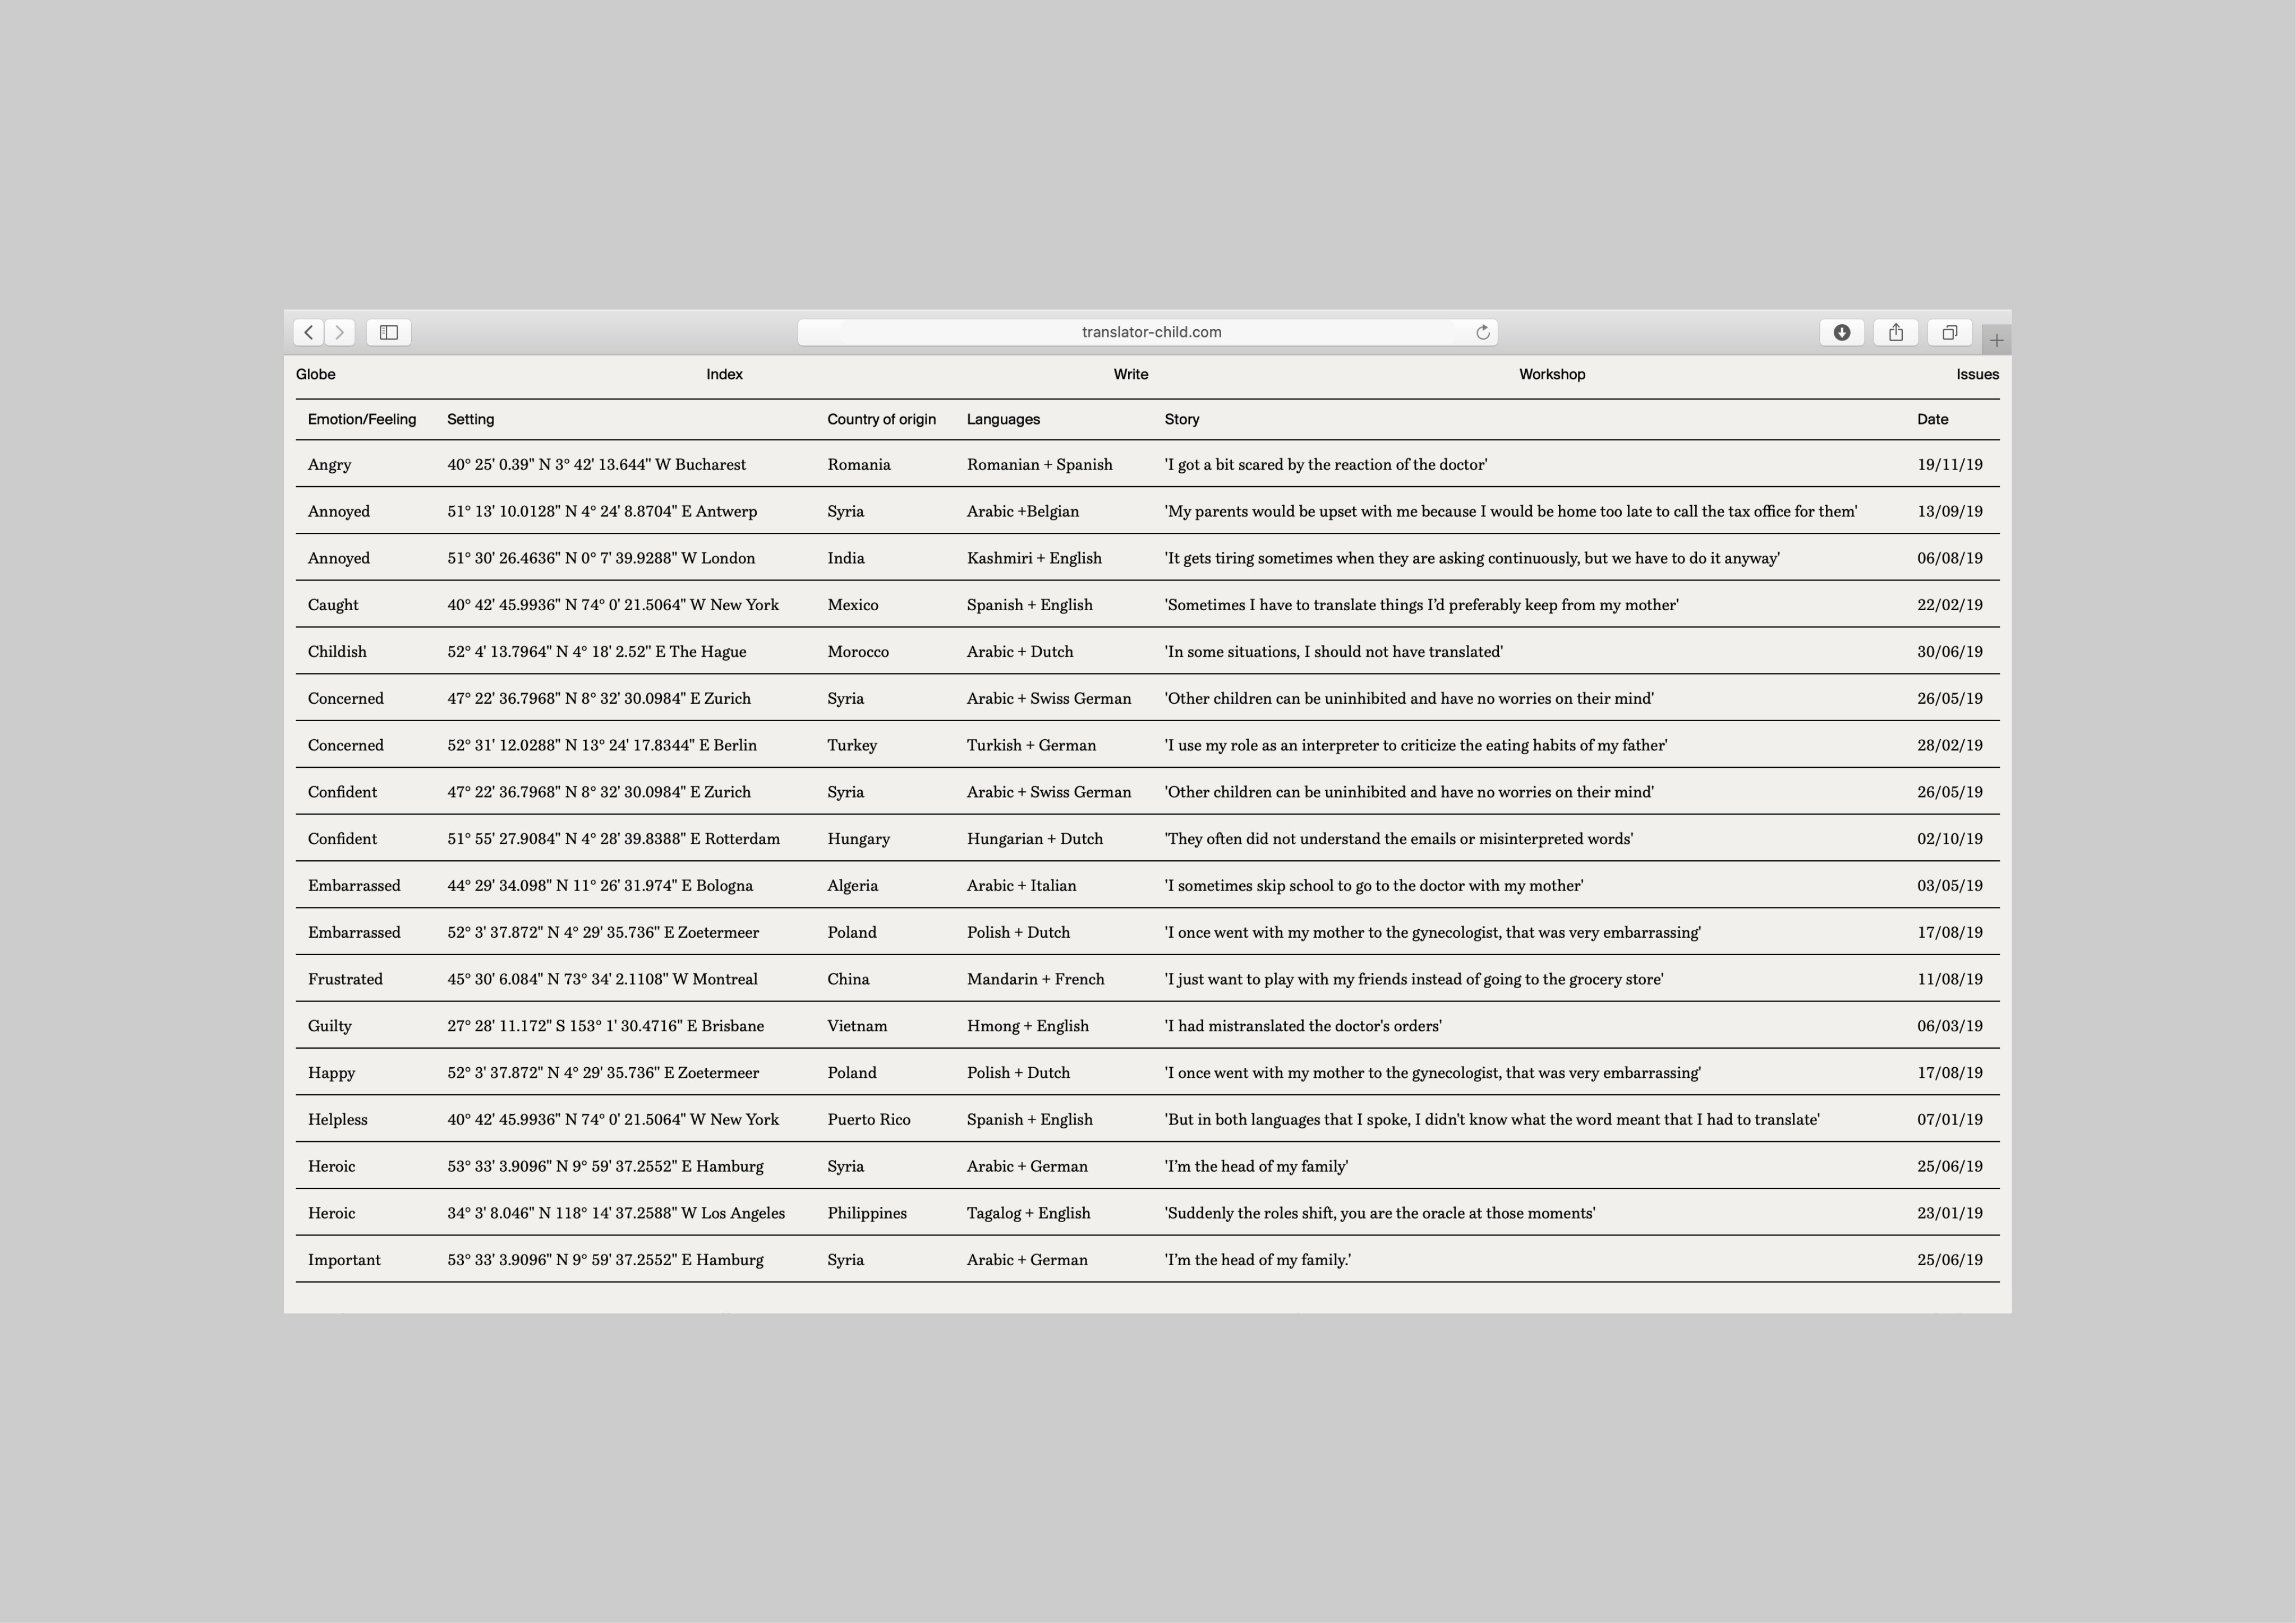Select the Guilty row from Brisbane
Image resolution: width=2296 pixels, height=1623 pixels.
pyautogui.click(x=329, y=1026)
